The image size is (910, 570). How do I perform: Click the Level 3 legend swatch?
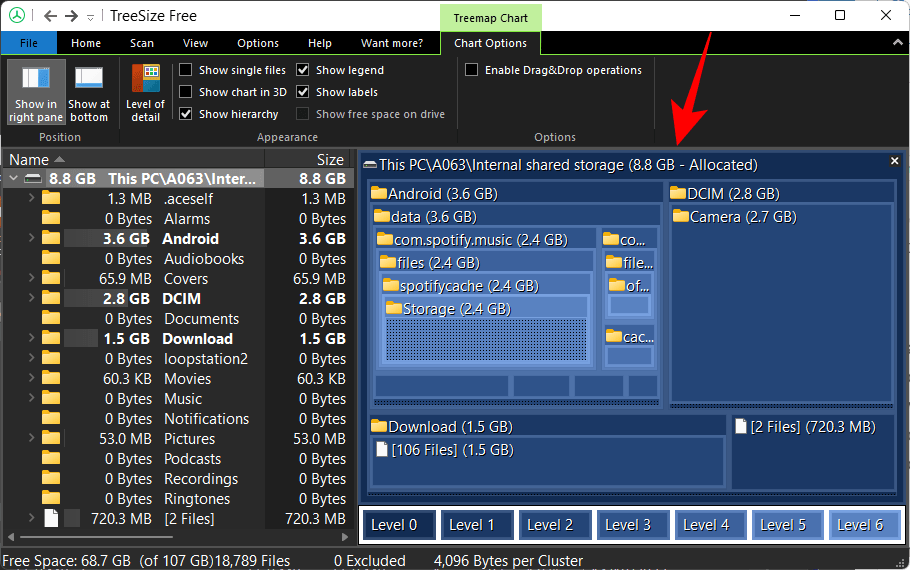[633, 525]
